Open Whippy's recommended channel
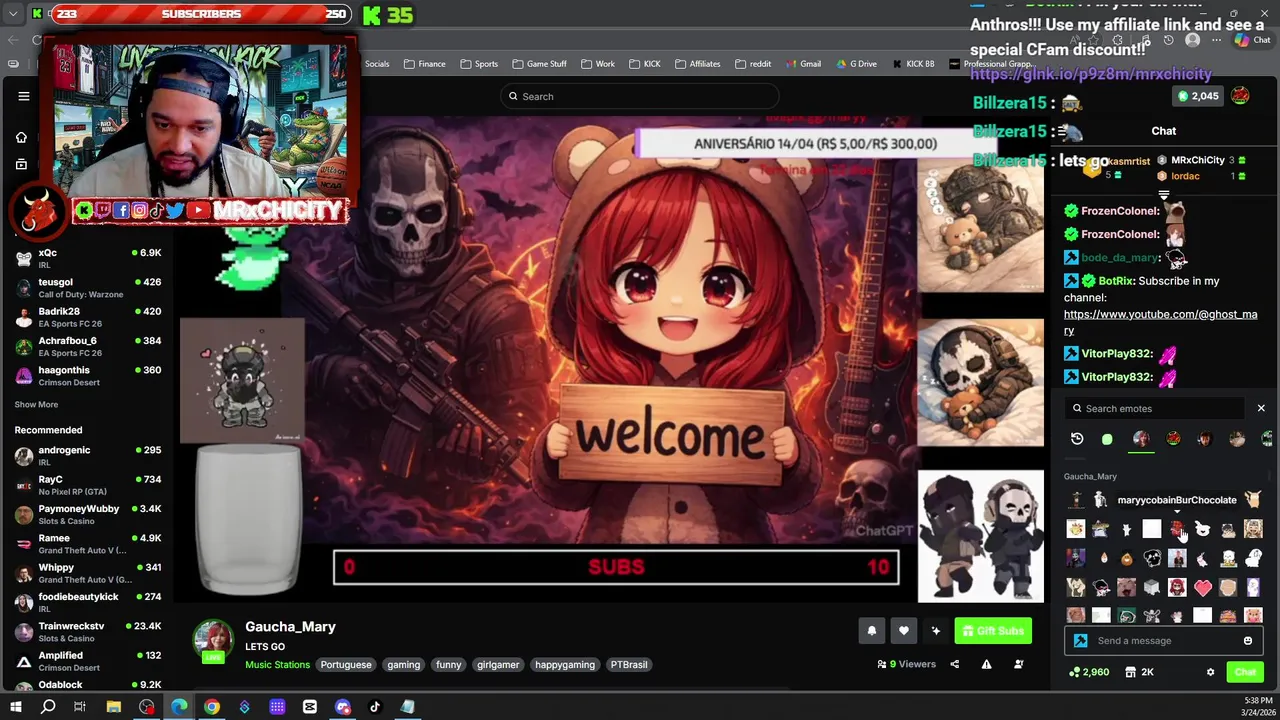This screenshot has height=720, width=1280. click(x=88, y=573)
